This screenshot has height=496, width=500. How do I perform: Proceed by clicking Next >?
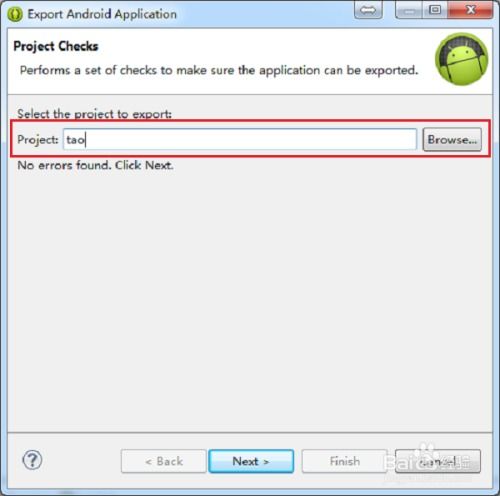click(251, 461)
